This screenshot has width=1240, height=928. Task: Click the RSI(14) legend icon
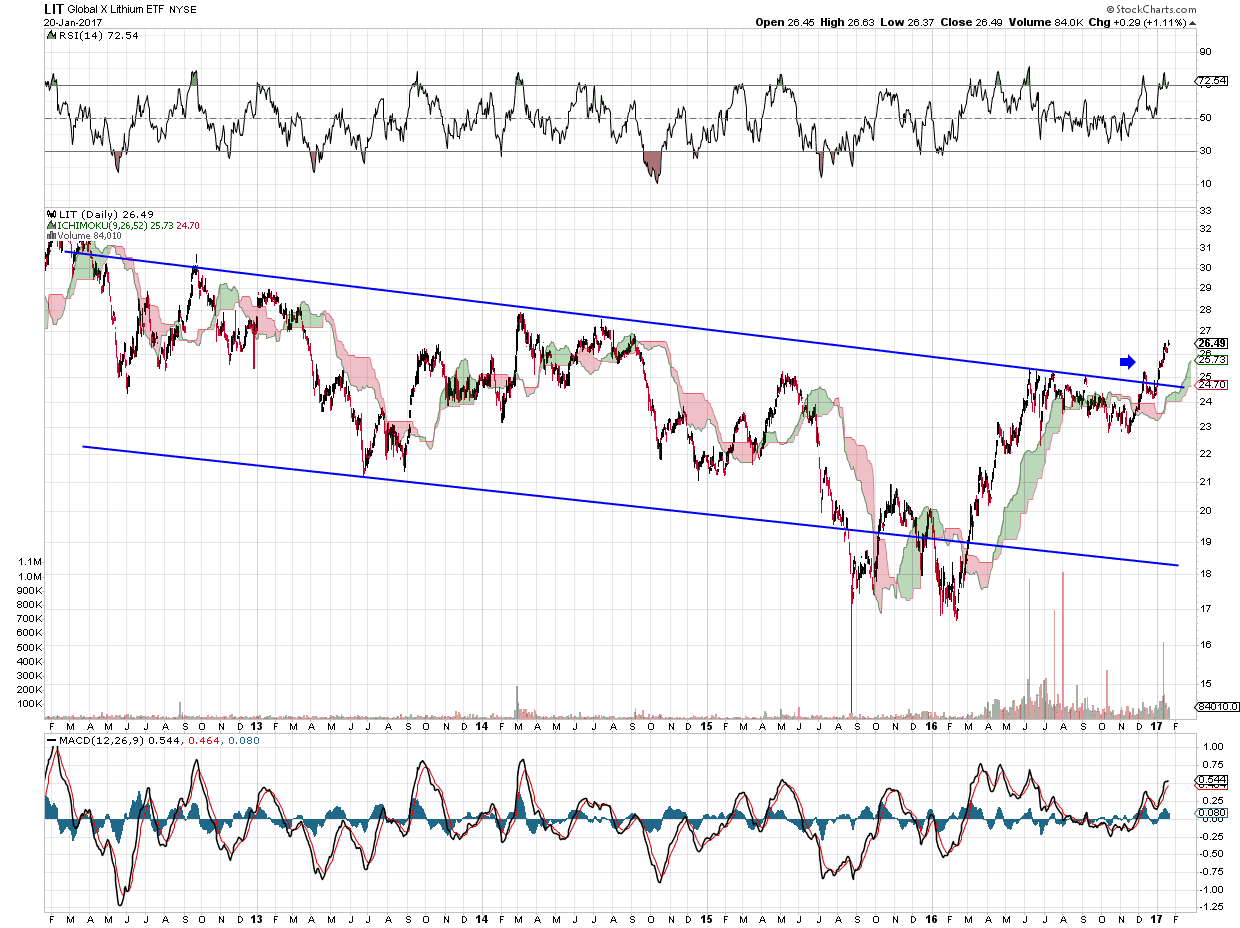[x=52, y=35]
